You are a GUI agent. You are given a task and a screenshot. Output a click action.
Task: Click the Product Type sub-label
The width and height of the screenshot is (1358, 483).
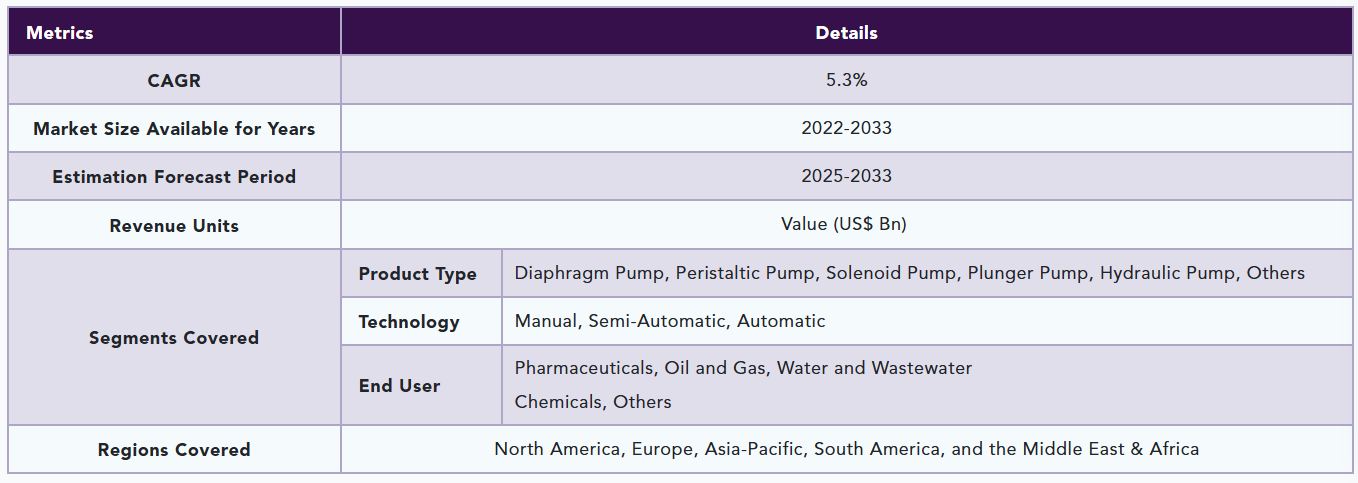pos(417,274)
